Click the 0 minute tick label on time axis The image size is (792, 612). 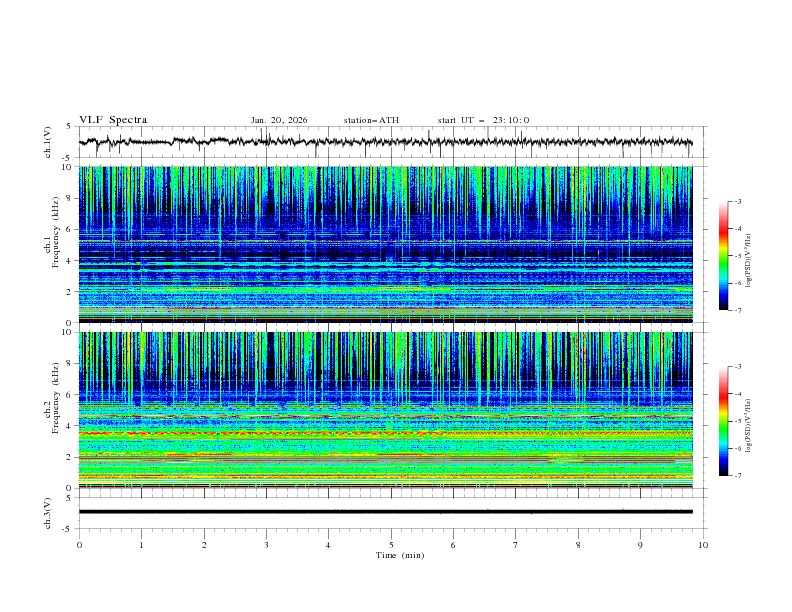[79, 545]
